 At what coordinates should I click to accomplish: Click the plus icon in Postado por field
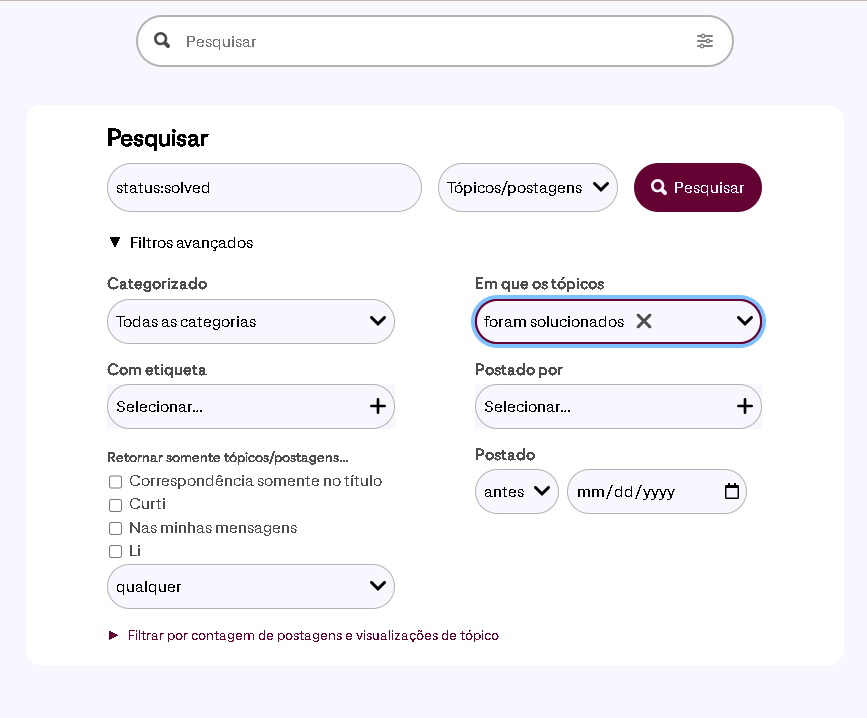pos(745,406)
